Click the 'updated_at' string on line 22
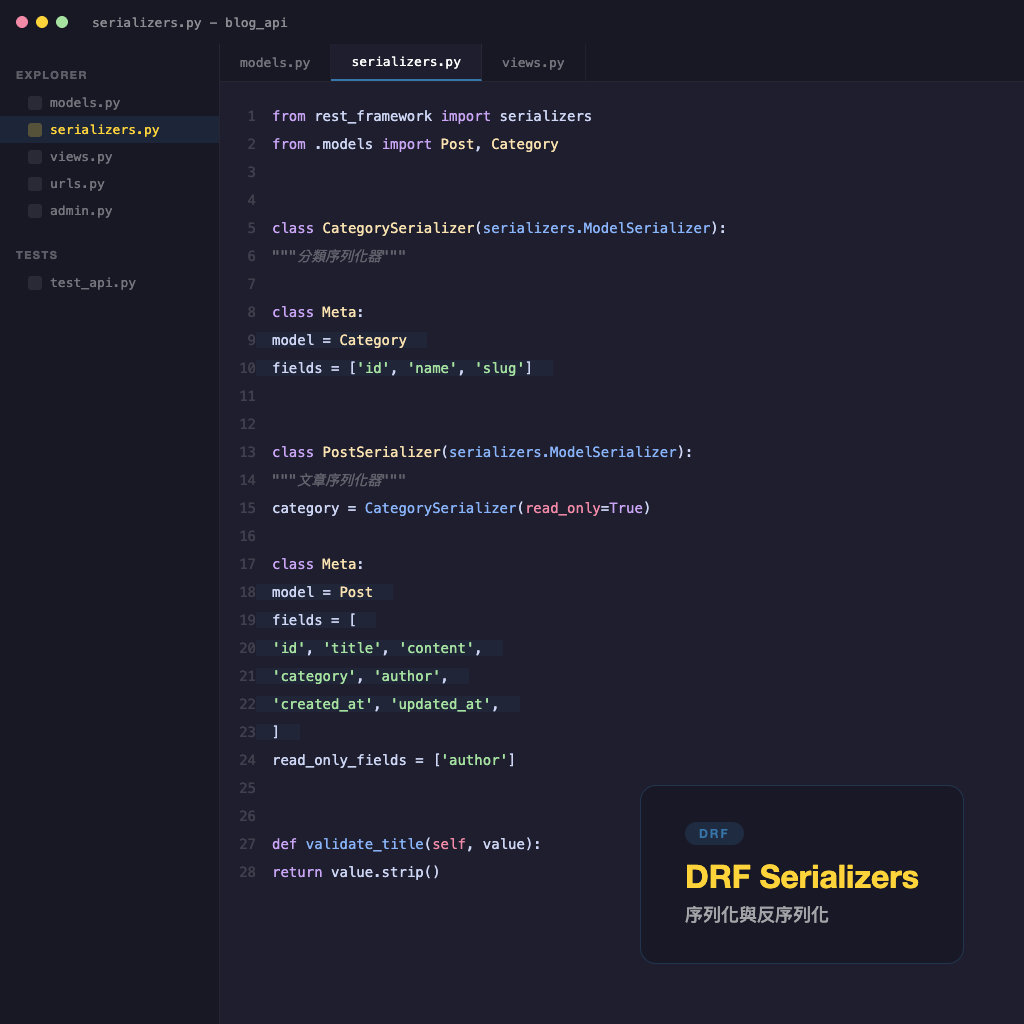Viewport: 1024px width, 1024px height. [440, 704]
